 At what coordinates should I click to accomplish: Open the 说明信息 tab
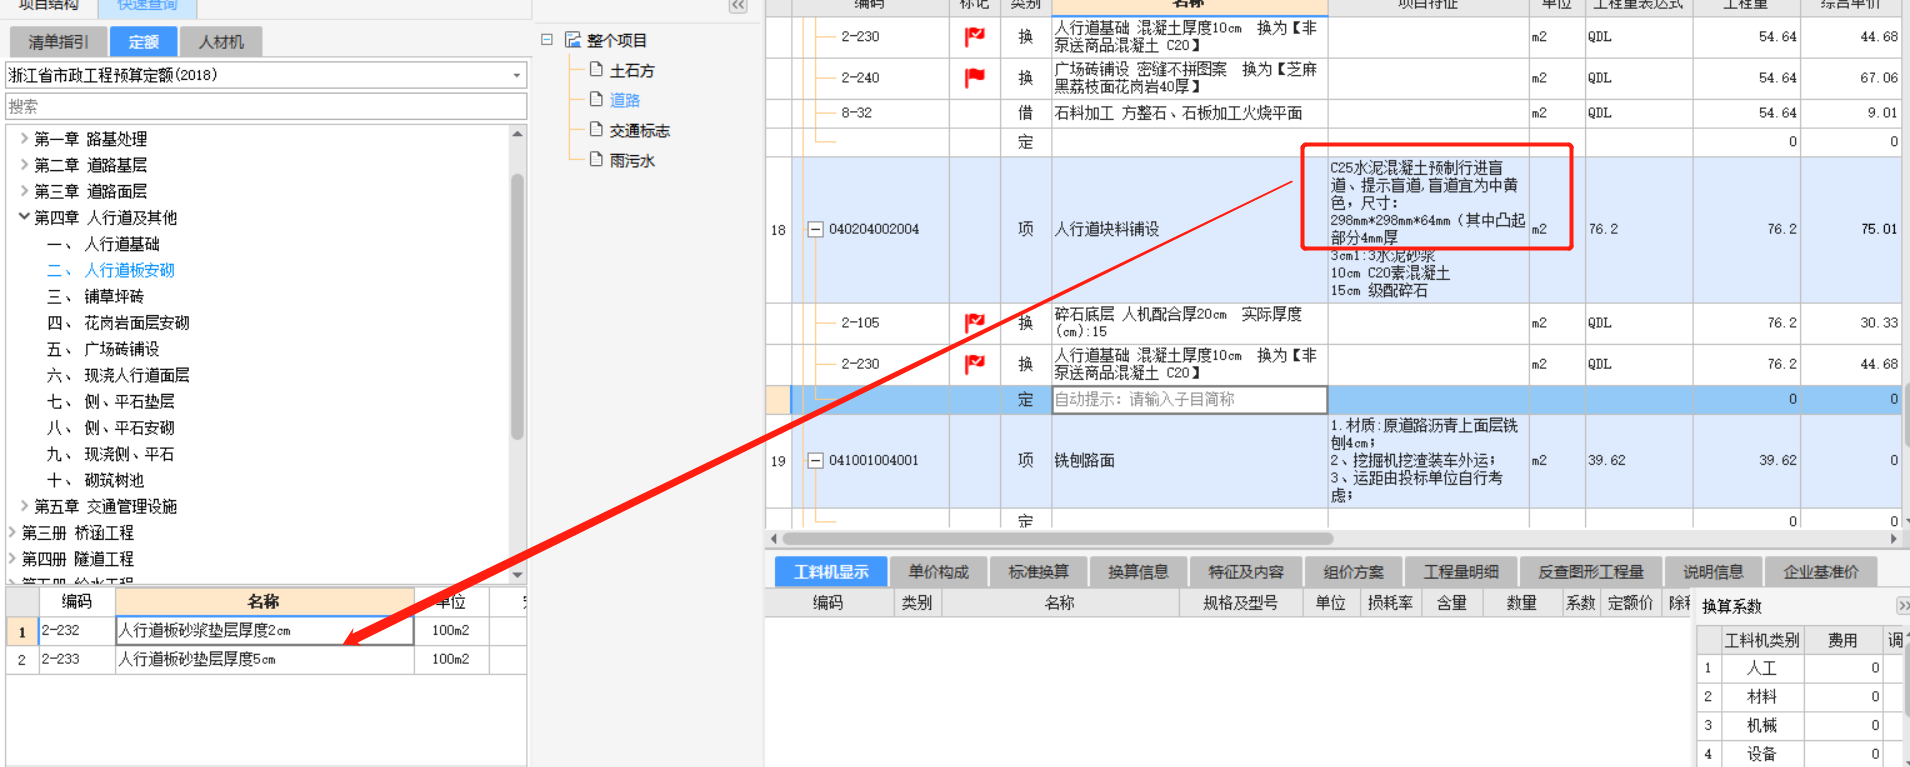[1713, 572]
